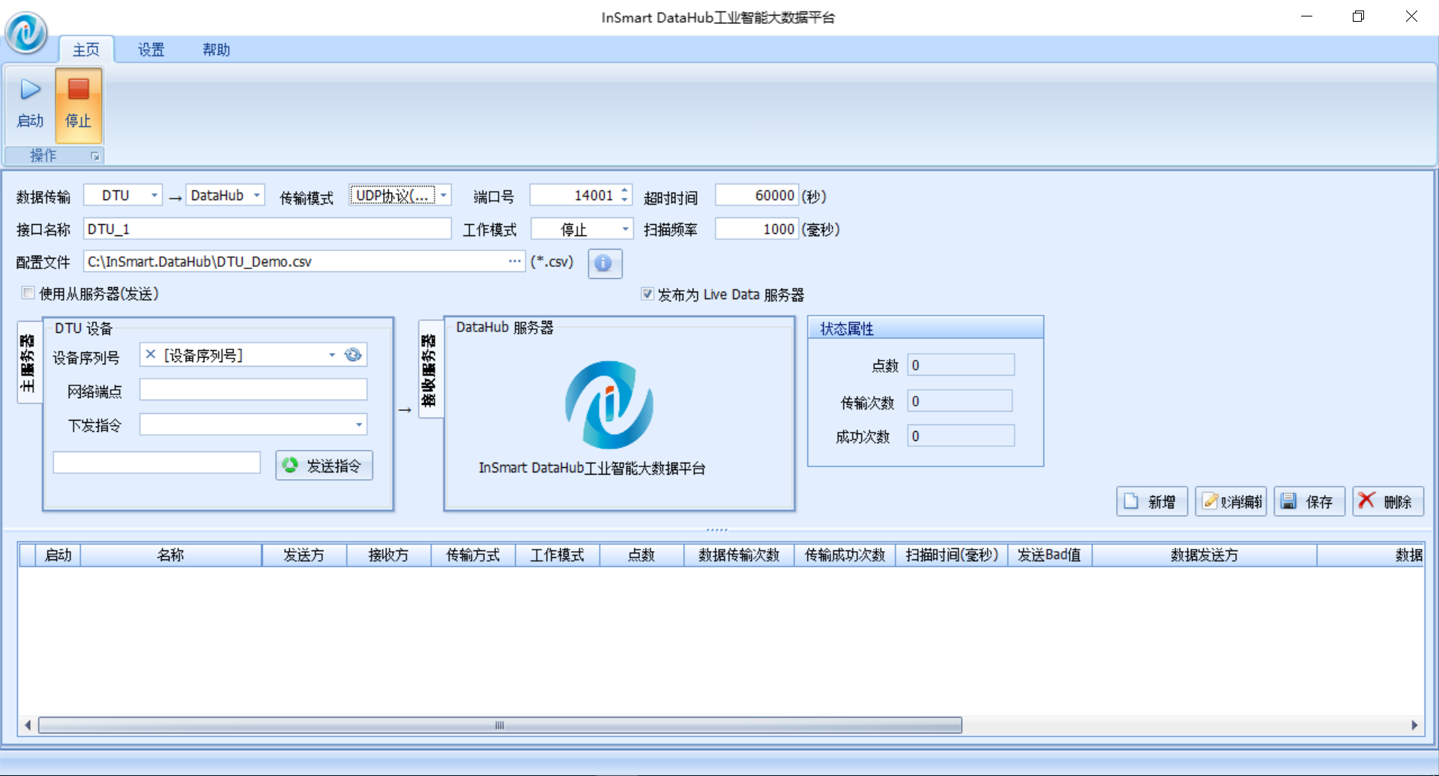Click the table scrollbar right arrow
Image resolution: width=1439 pixels, height=776 pixels.
click(x=1414, y=725)
